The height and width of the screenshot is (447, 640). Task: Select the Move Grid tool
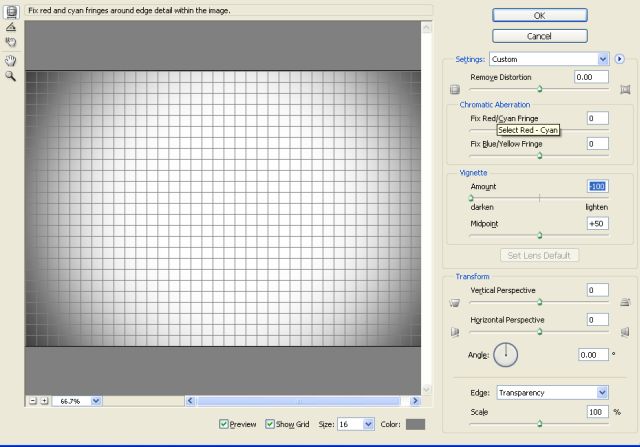click(11, 42)
